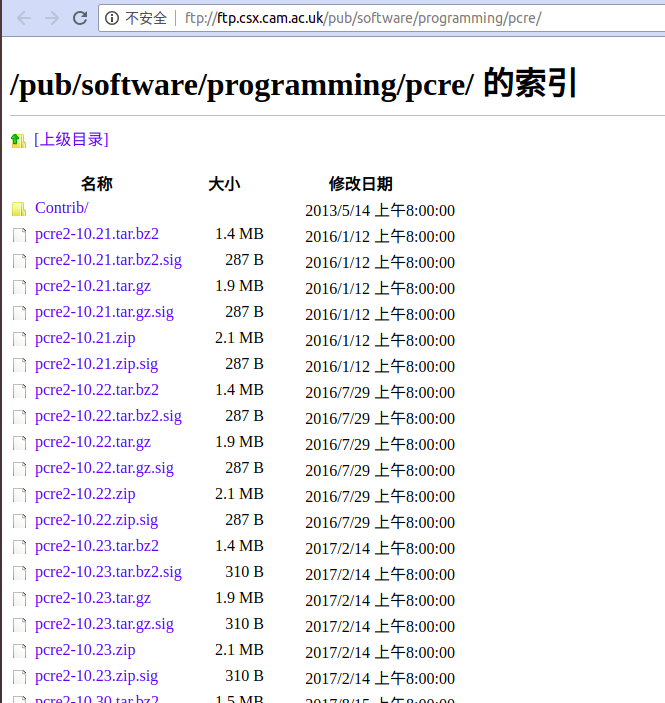Click file icon beside pcre2-10.21.tar.gz
Viewport: 665px width, 703px height.
click(19, 287)
